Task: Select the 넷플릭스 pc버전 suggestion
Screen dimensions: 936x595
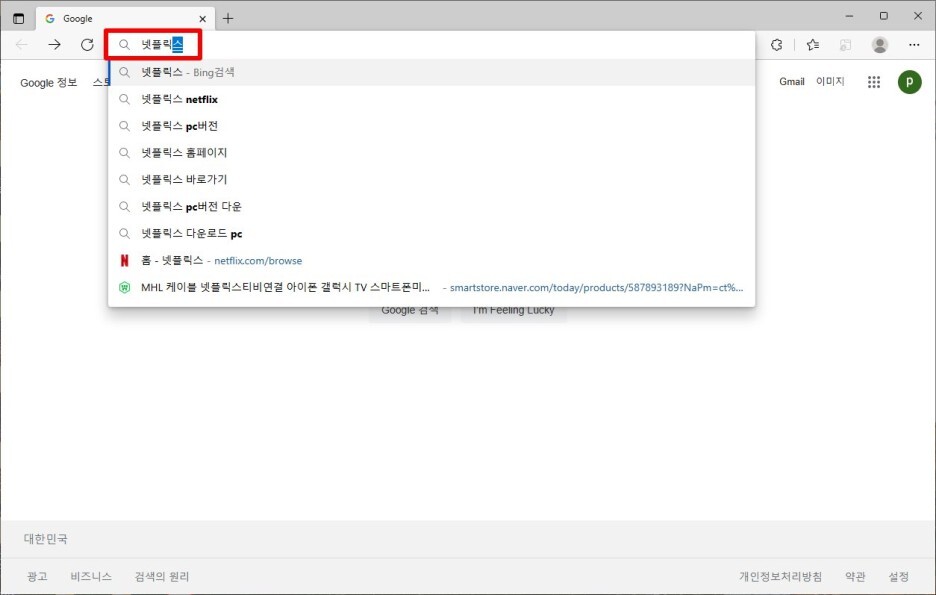Action: click(432, 126)
